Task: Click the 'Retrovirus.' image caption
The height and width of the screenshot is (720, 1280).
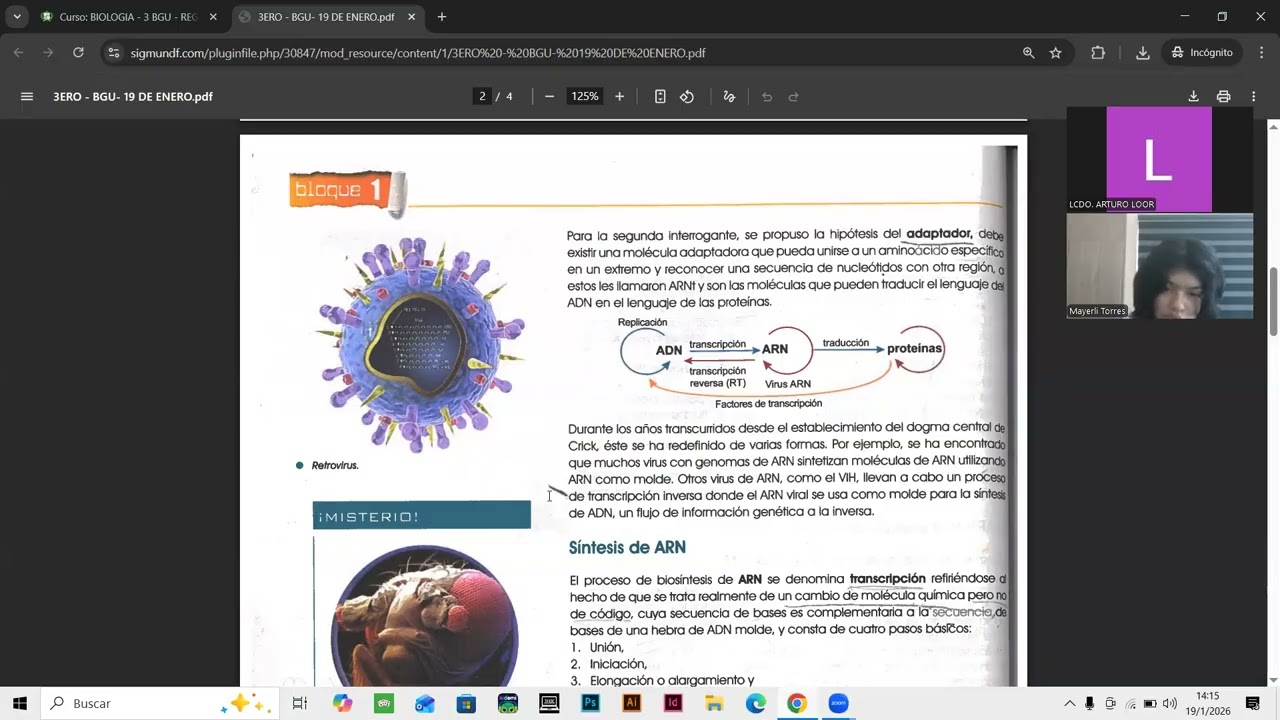Action: (x=335, y=465)
